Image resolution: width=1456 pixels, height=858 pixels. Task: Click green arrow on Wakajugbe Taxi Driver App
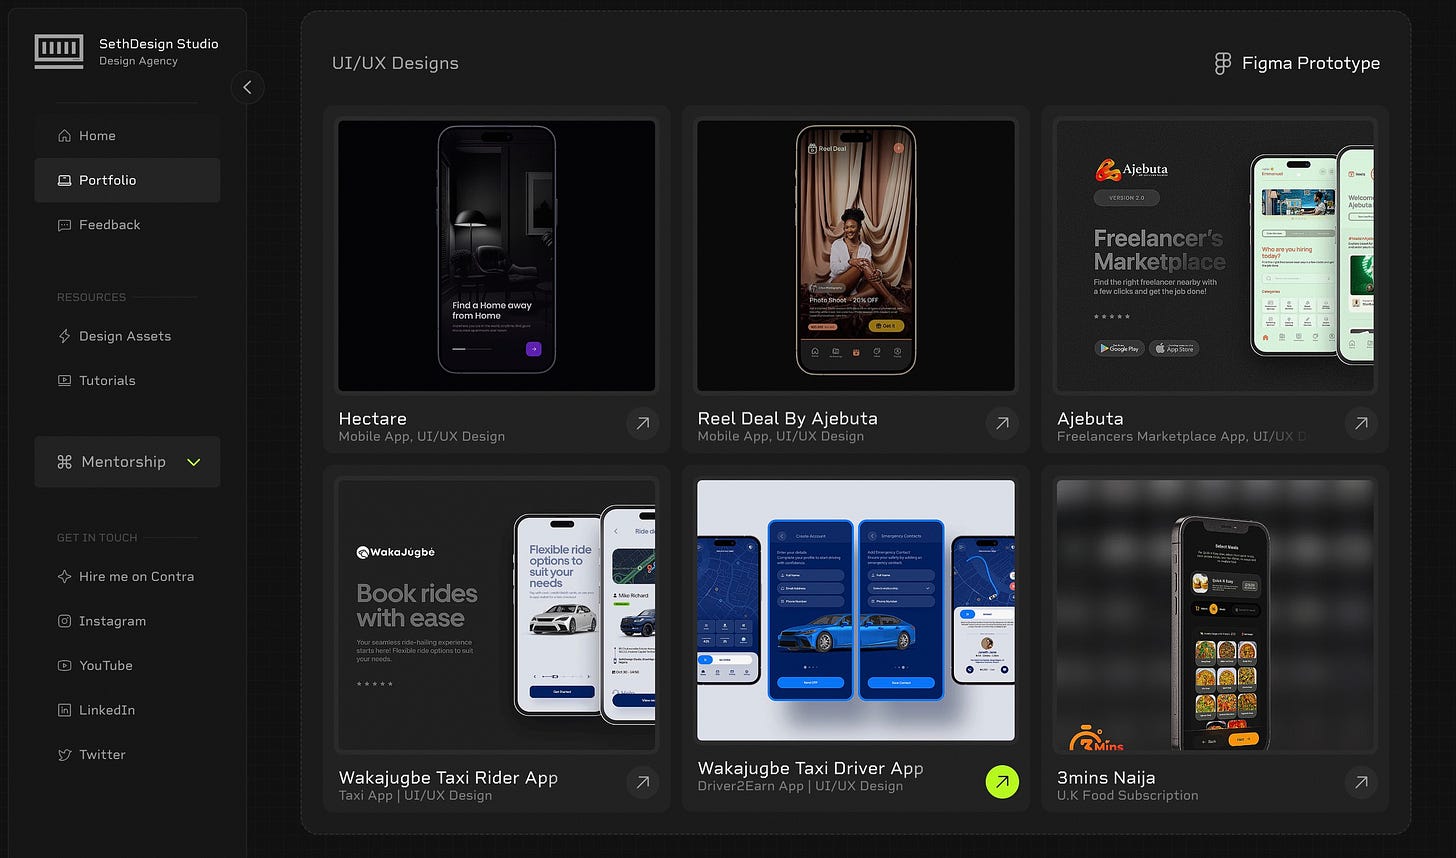tap(1002, 782)
